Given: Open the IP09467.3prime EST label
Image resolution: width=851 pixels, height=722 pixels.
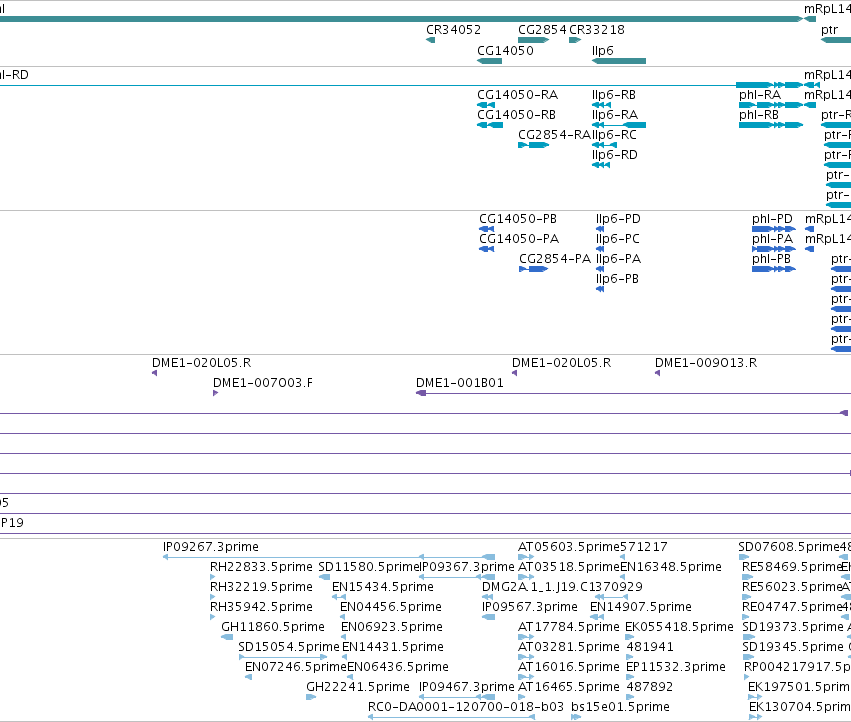Looking at the screenshot, I should 467,688.
